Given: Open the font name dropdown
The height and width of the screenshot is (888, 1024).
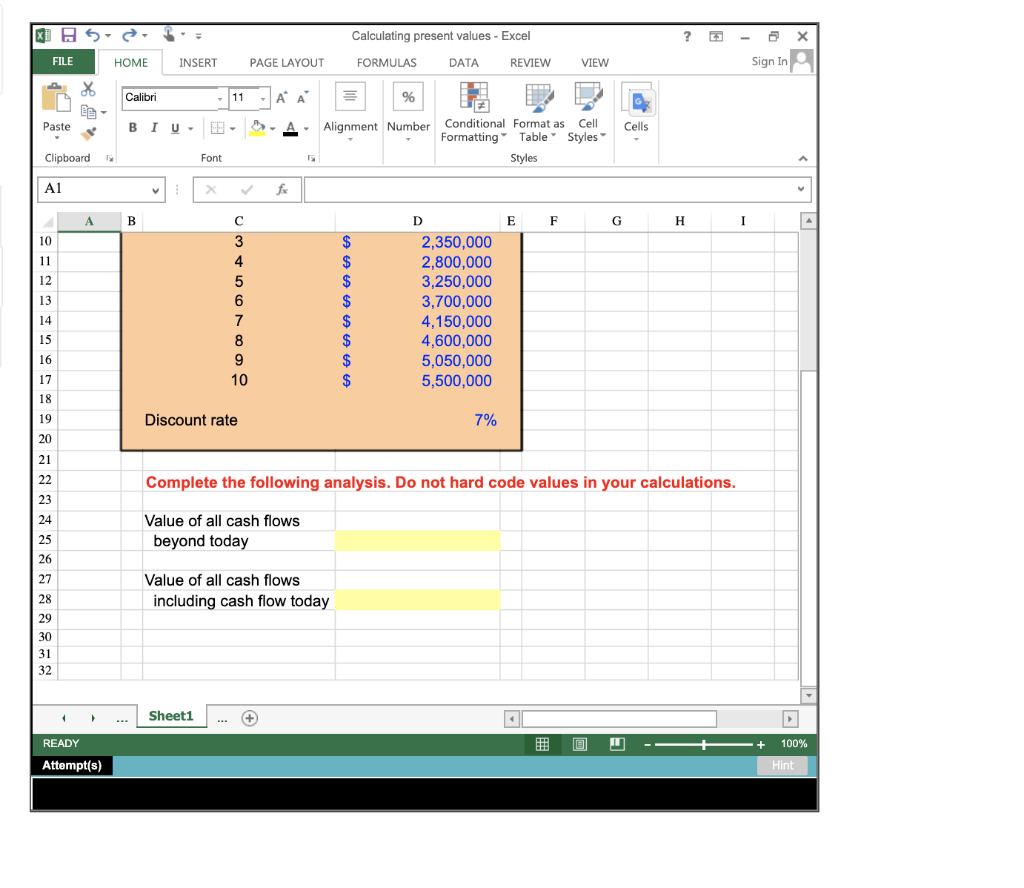Looking at the screenshot, I should 221,98.
